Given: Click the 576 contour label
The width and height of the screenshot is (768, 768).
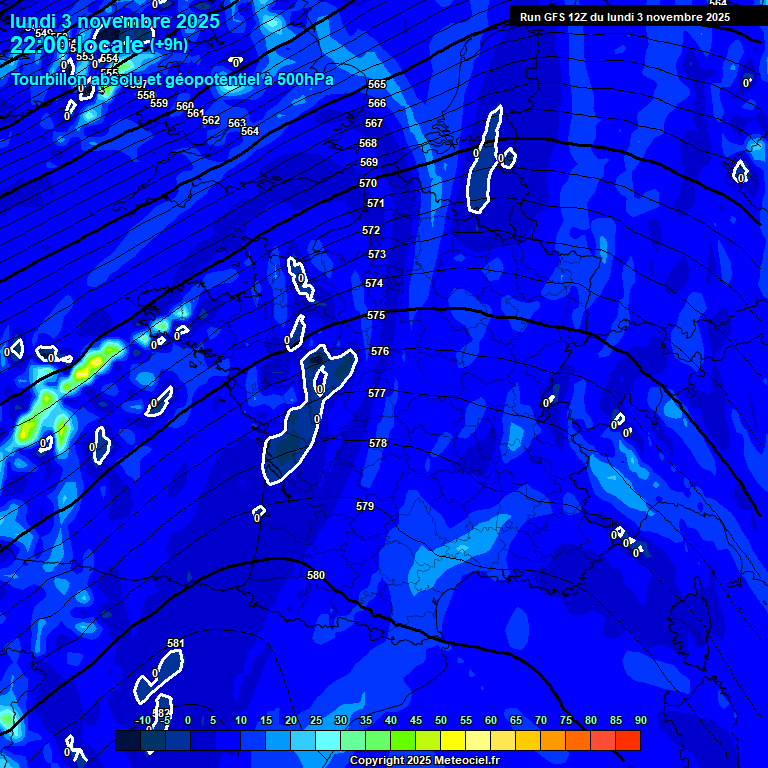Looking at the screenshot, I should (380, 351).
